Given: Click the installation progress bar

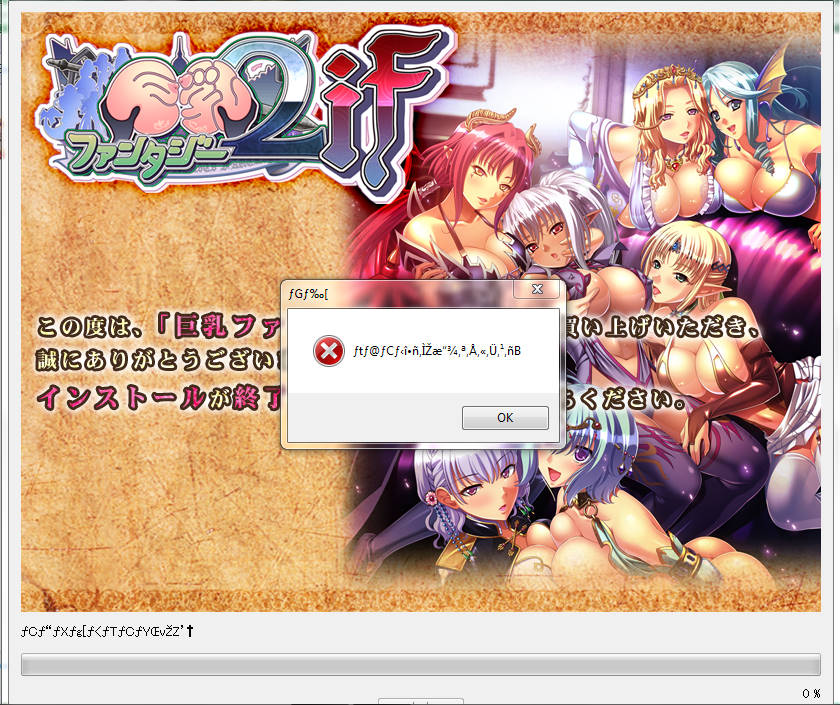Looking at the screenshot, I should tap(420, 665).
